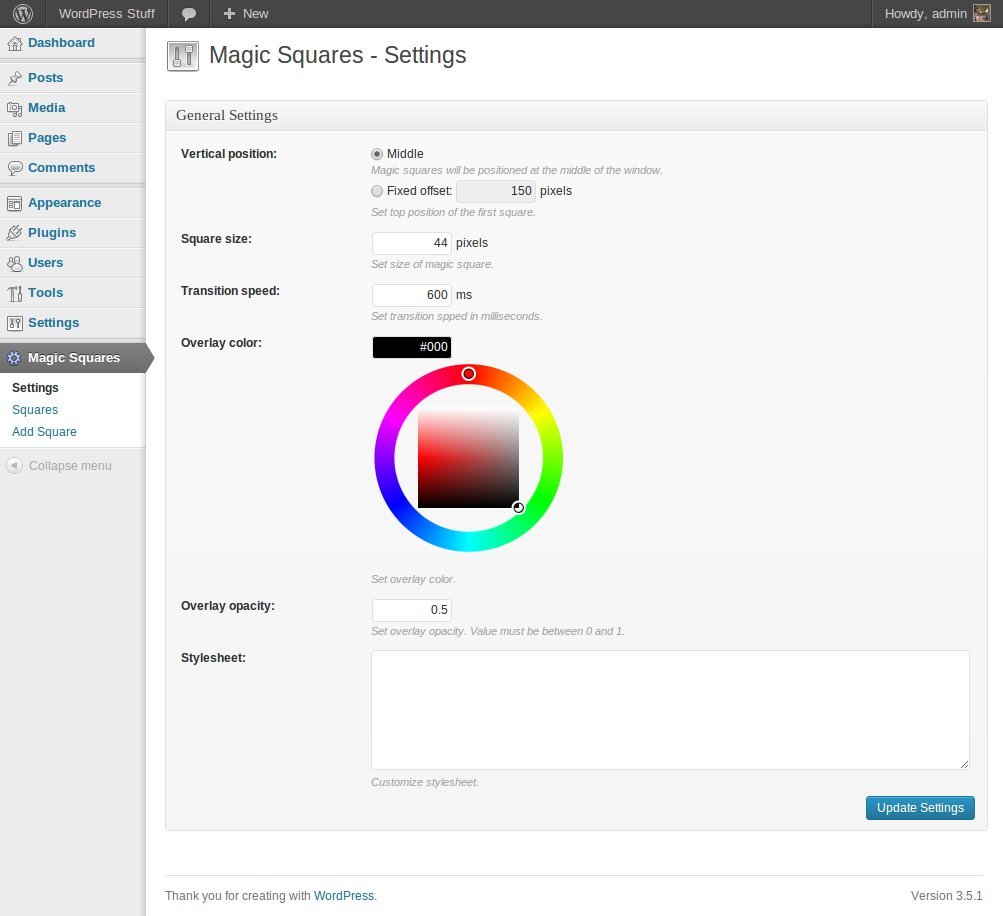Click the WordPress logo icon
The width and height of the screenshot is (1003, 916).
point(23,14)
